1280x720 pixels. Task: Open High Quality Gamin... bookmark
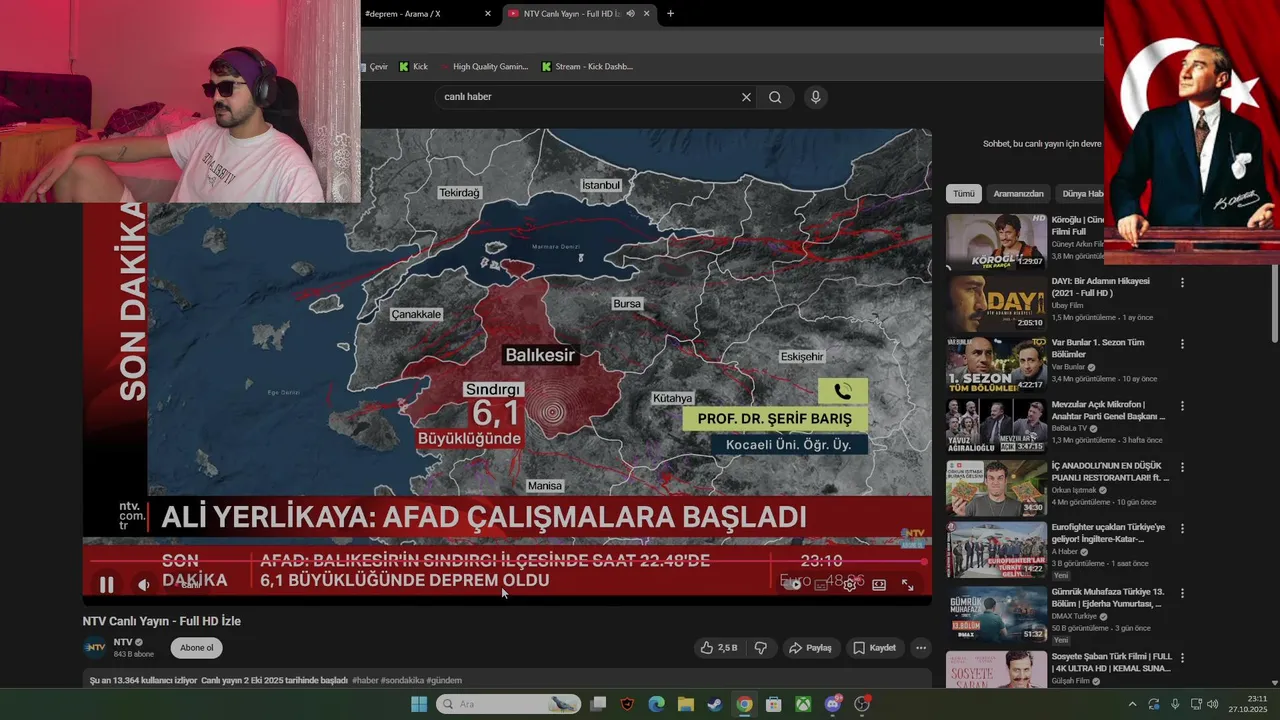click(x=484, y=67)
